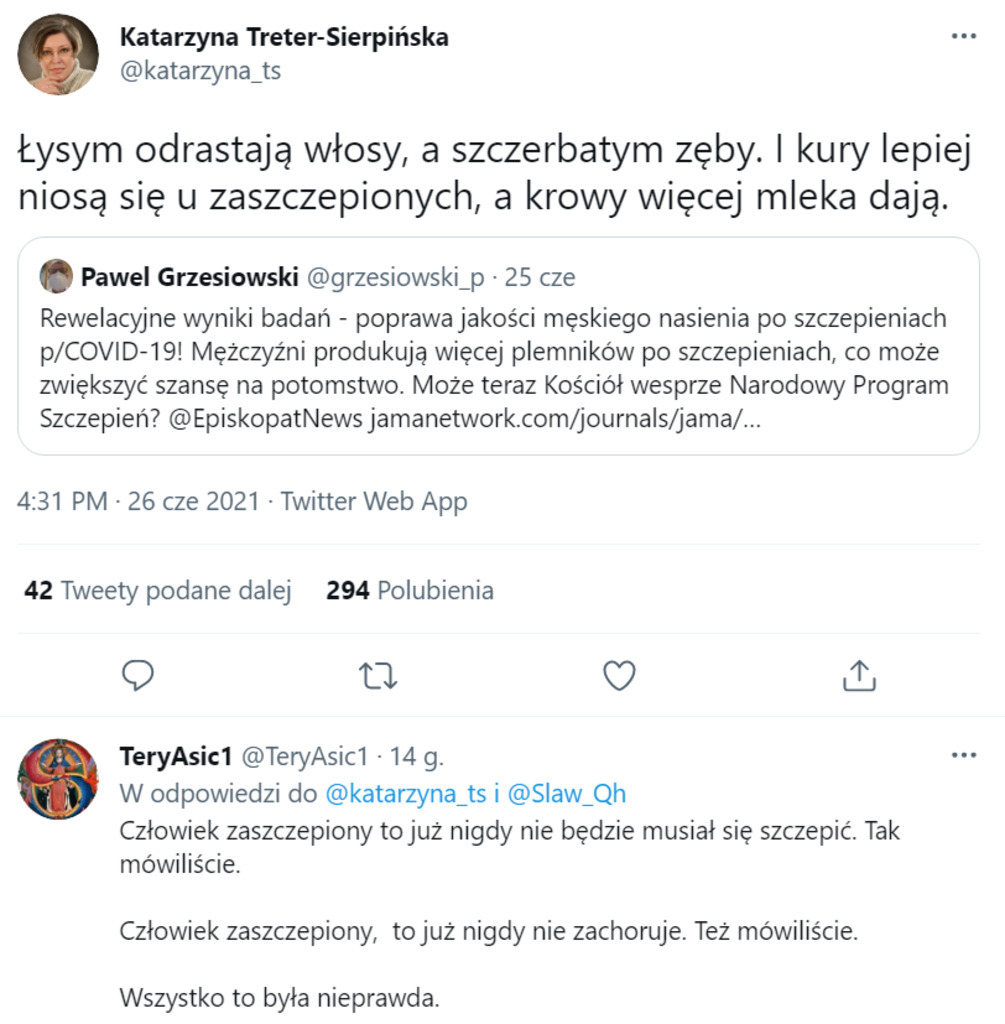Click the @katarzyna_ts handle under name
The height and width of the screenshot is (1024, 1005).
[200, 72]
